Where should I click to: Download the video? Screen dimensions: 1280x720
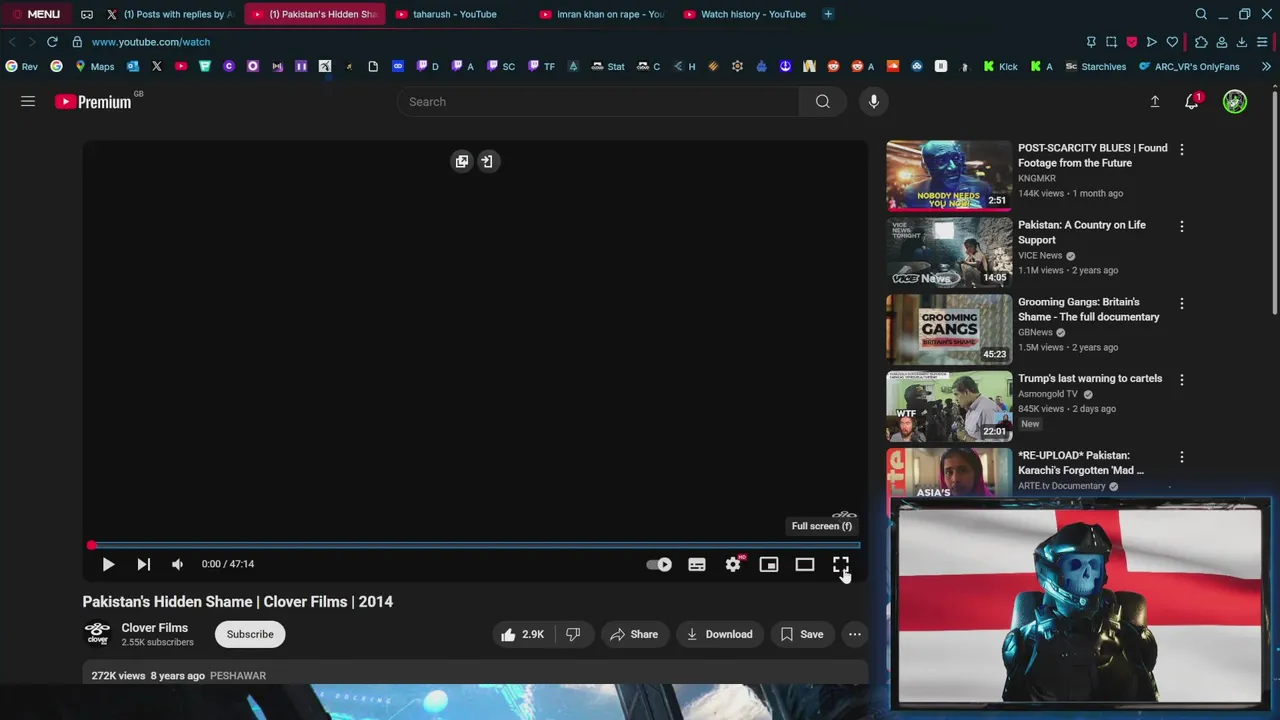720,634
